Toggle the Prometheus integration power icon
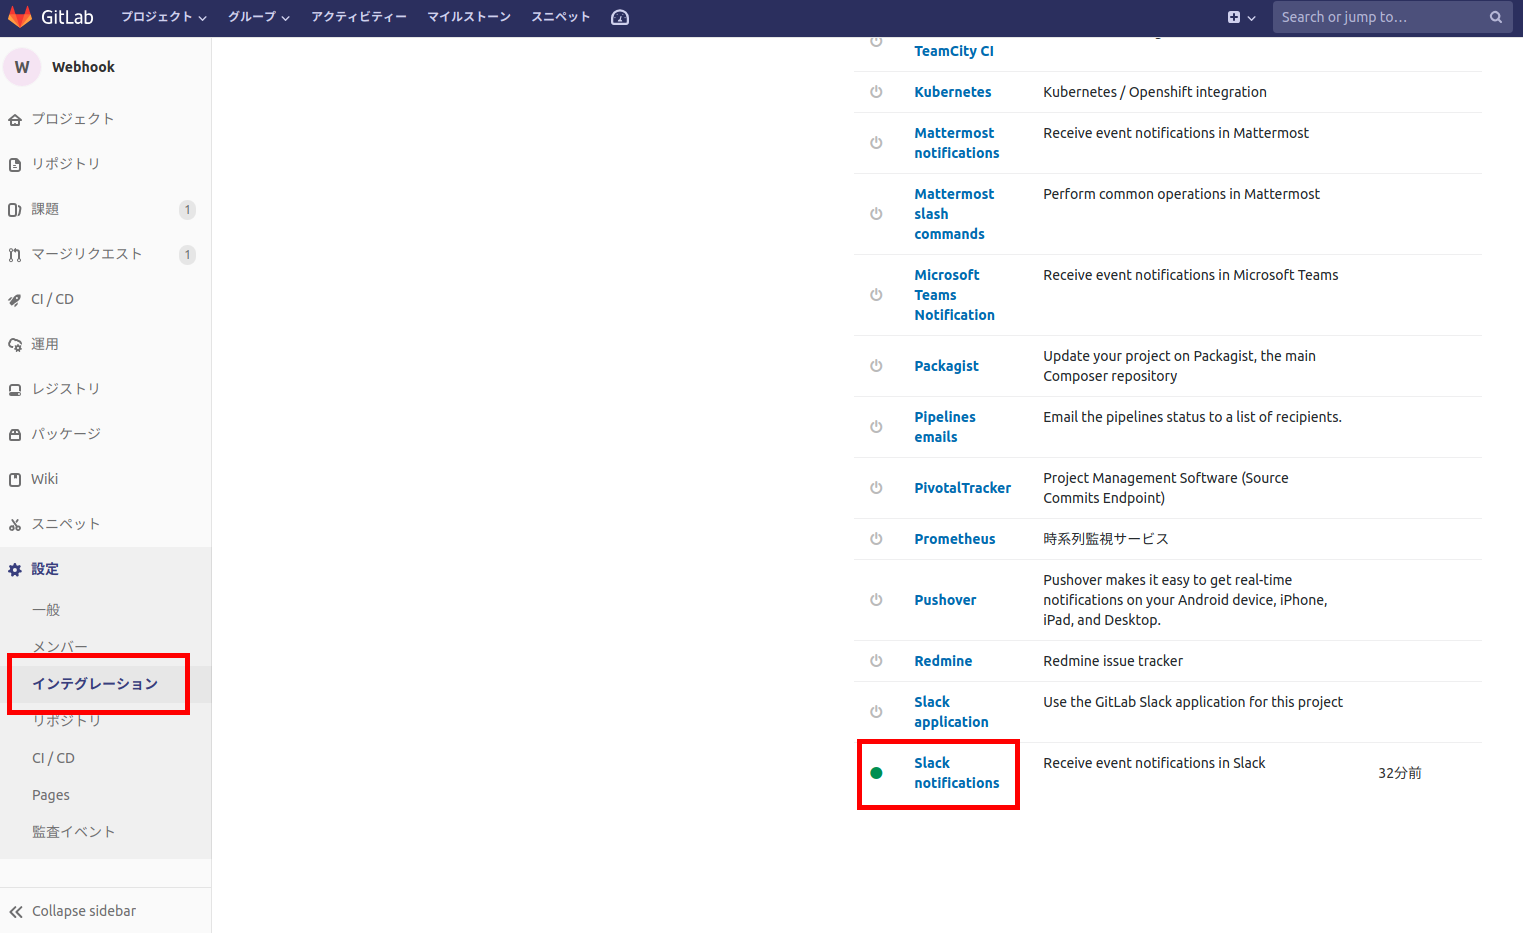This screenshot has height=933, width=1523. pyautogui.click(x=876, y=538)
